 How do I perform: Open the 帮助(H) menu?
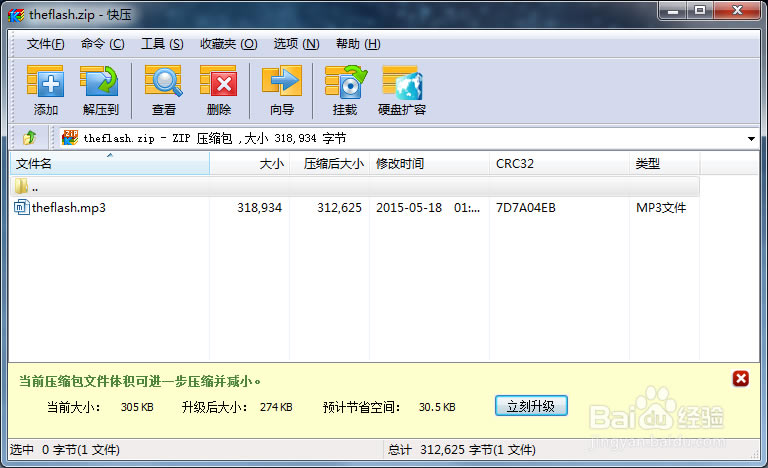[358, 44]
